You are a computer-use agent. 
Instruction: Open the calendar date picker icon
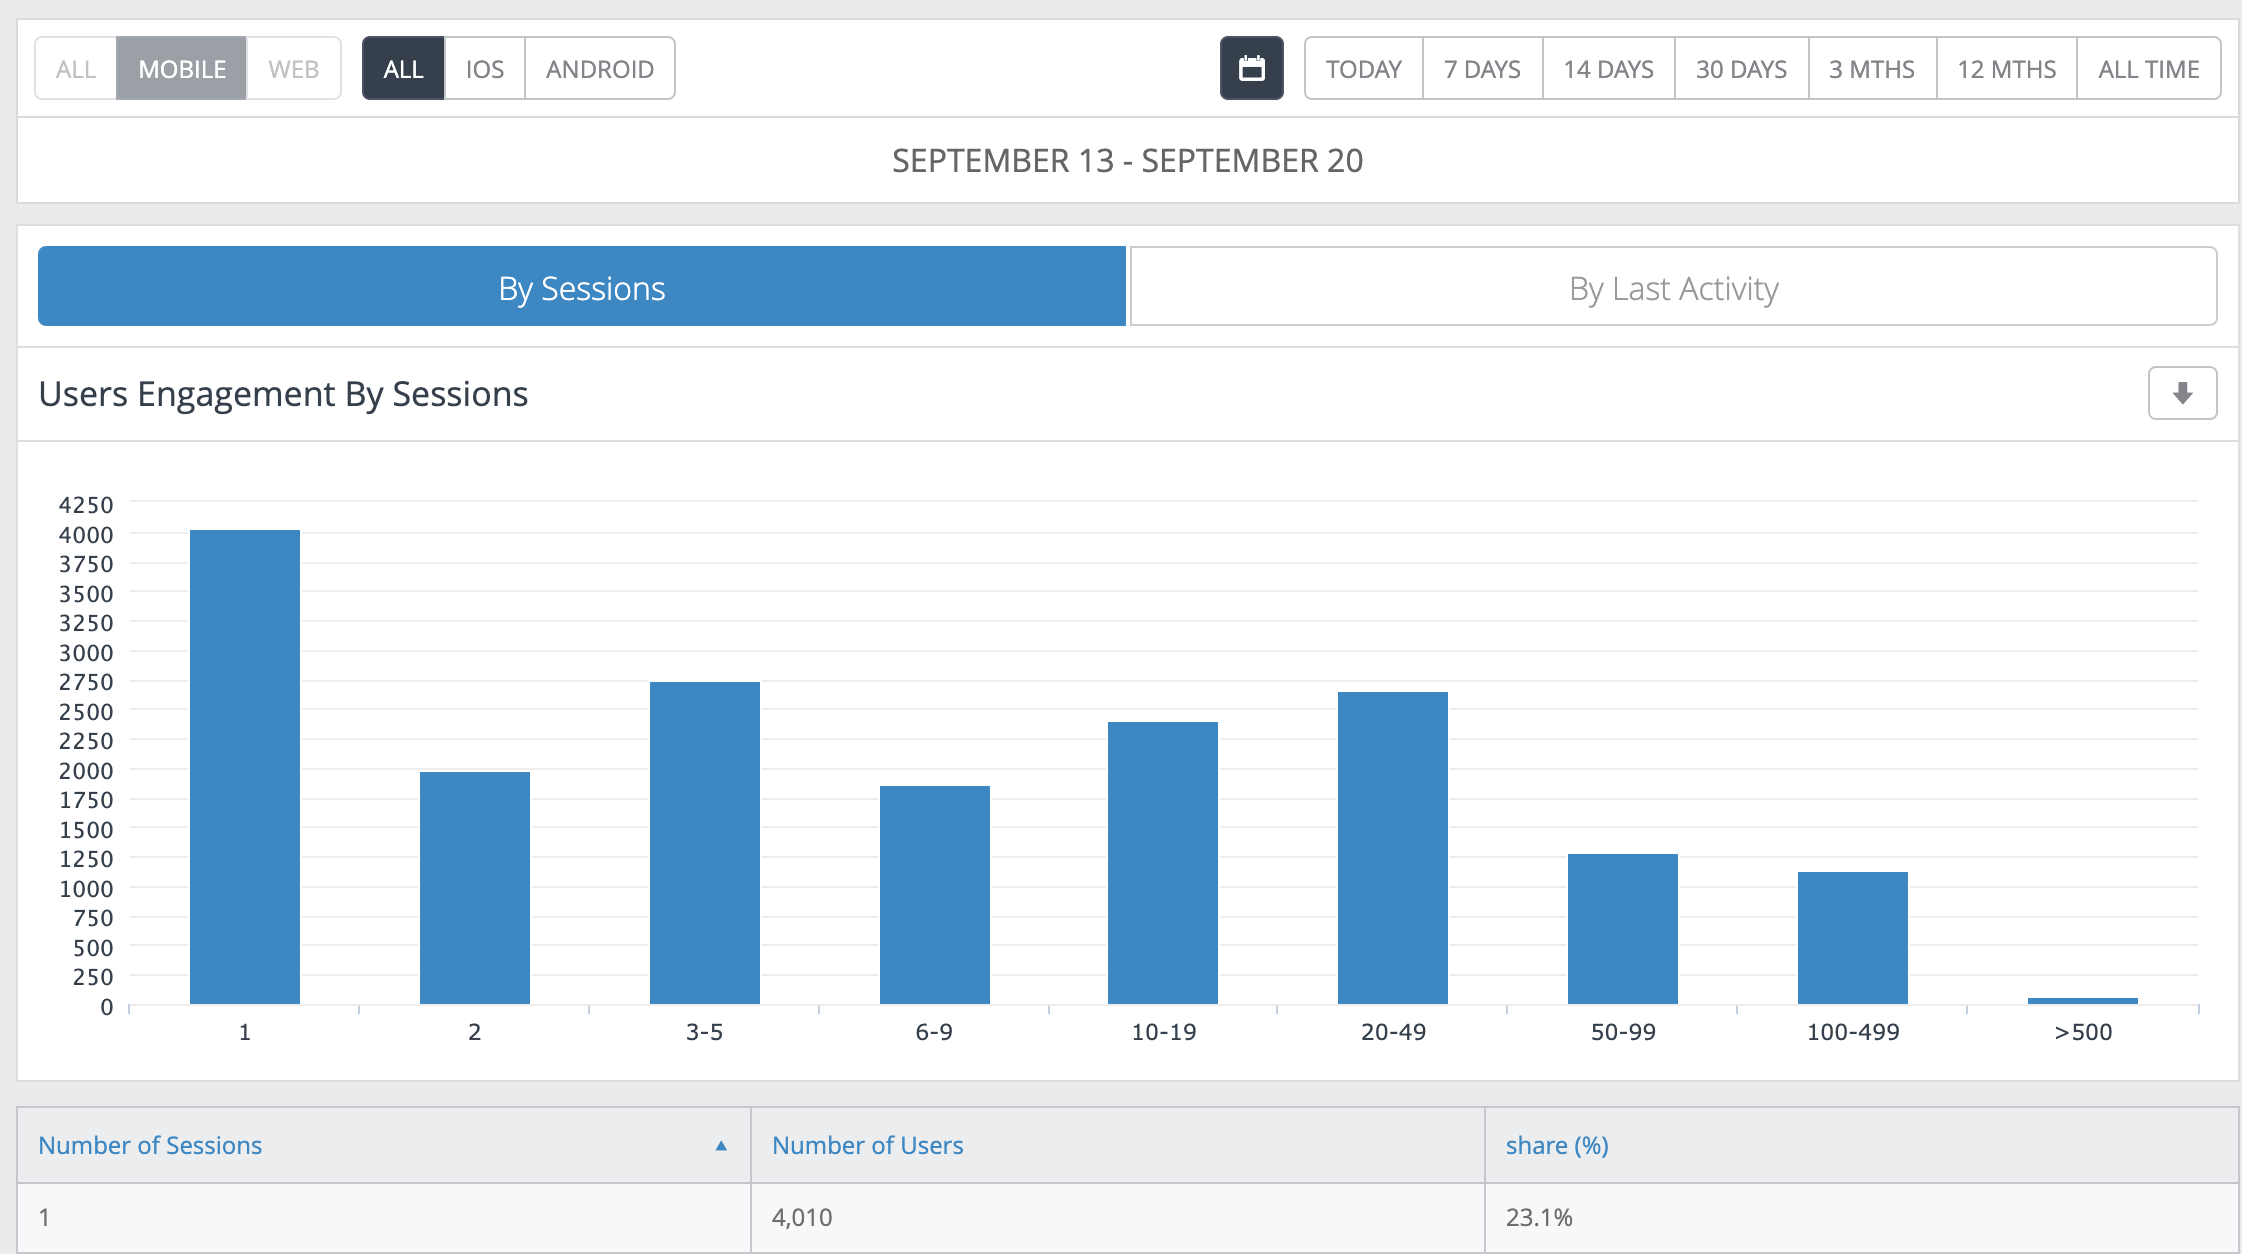1251,69
